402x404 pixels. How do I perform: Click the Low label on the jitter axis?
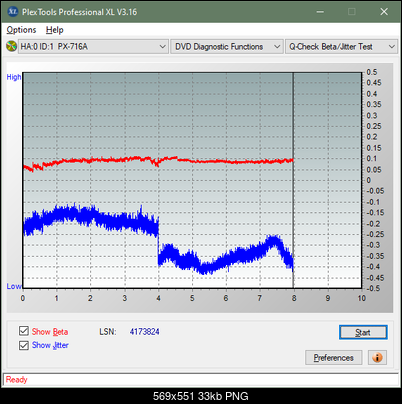pyautogui.click(x=14, y=286)
